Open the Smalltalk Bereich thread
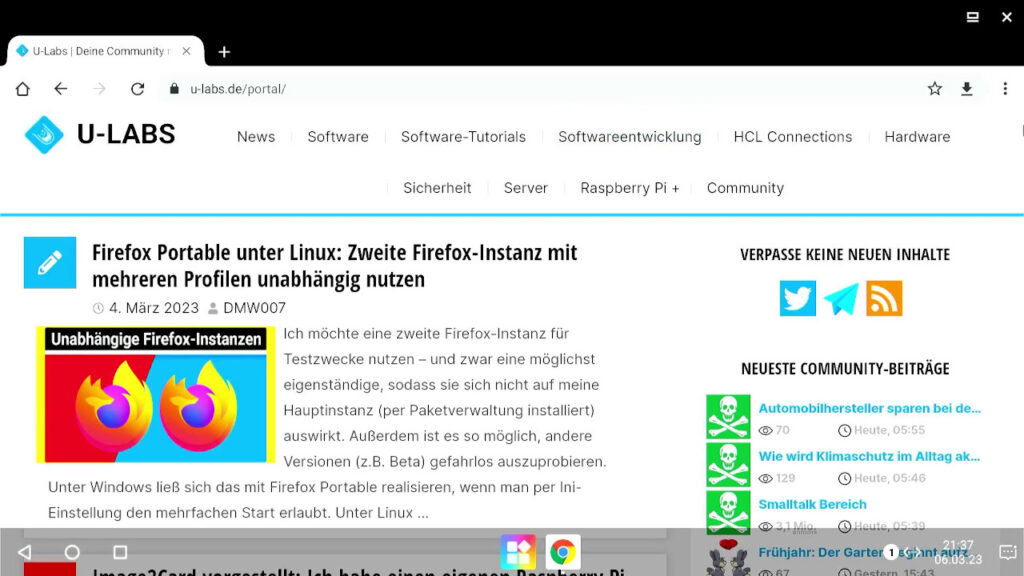The image size is (1024, 576). pyautogui.click(x=812, y=504)
